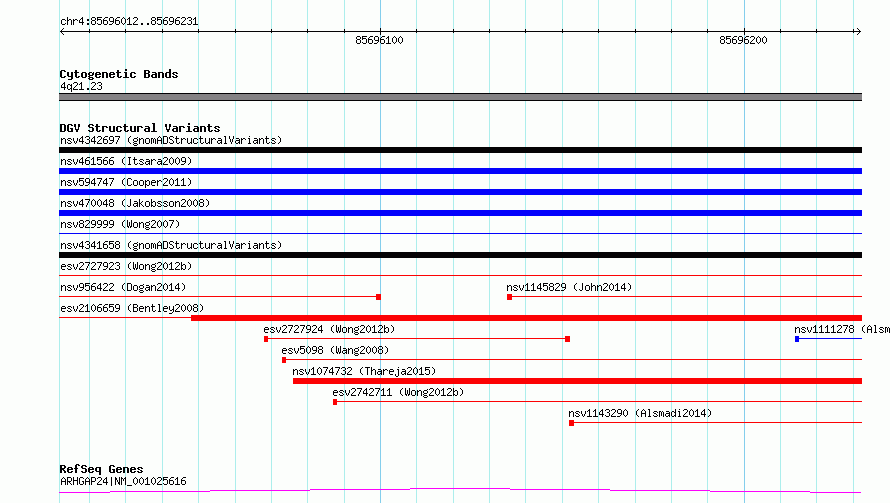Select the nsv1111278 variant label

pyautogui.click(x=842, y=329)
